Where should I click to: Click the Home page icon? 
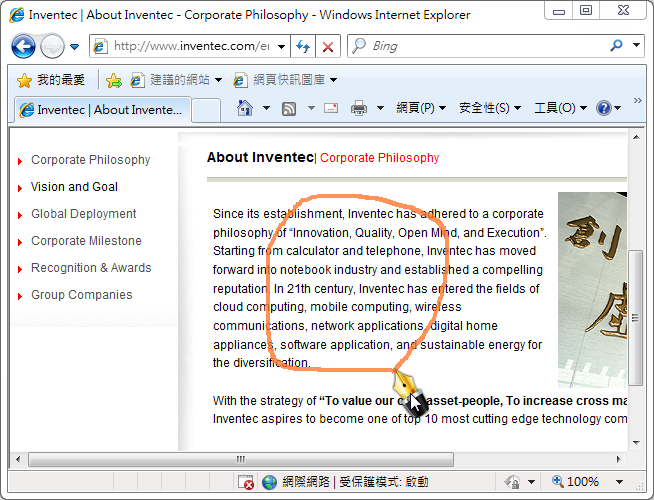(x=245, y=108)
